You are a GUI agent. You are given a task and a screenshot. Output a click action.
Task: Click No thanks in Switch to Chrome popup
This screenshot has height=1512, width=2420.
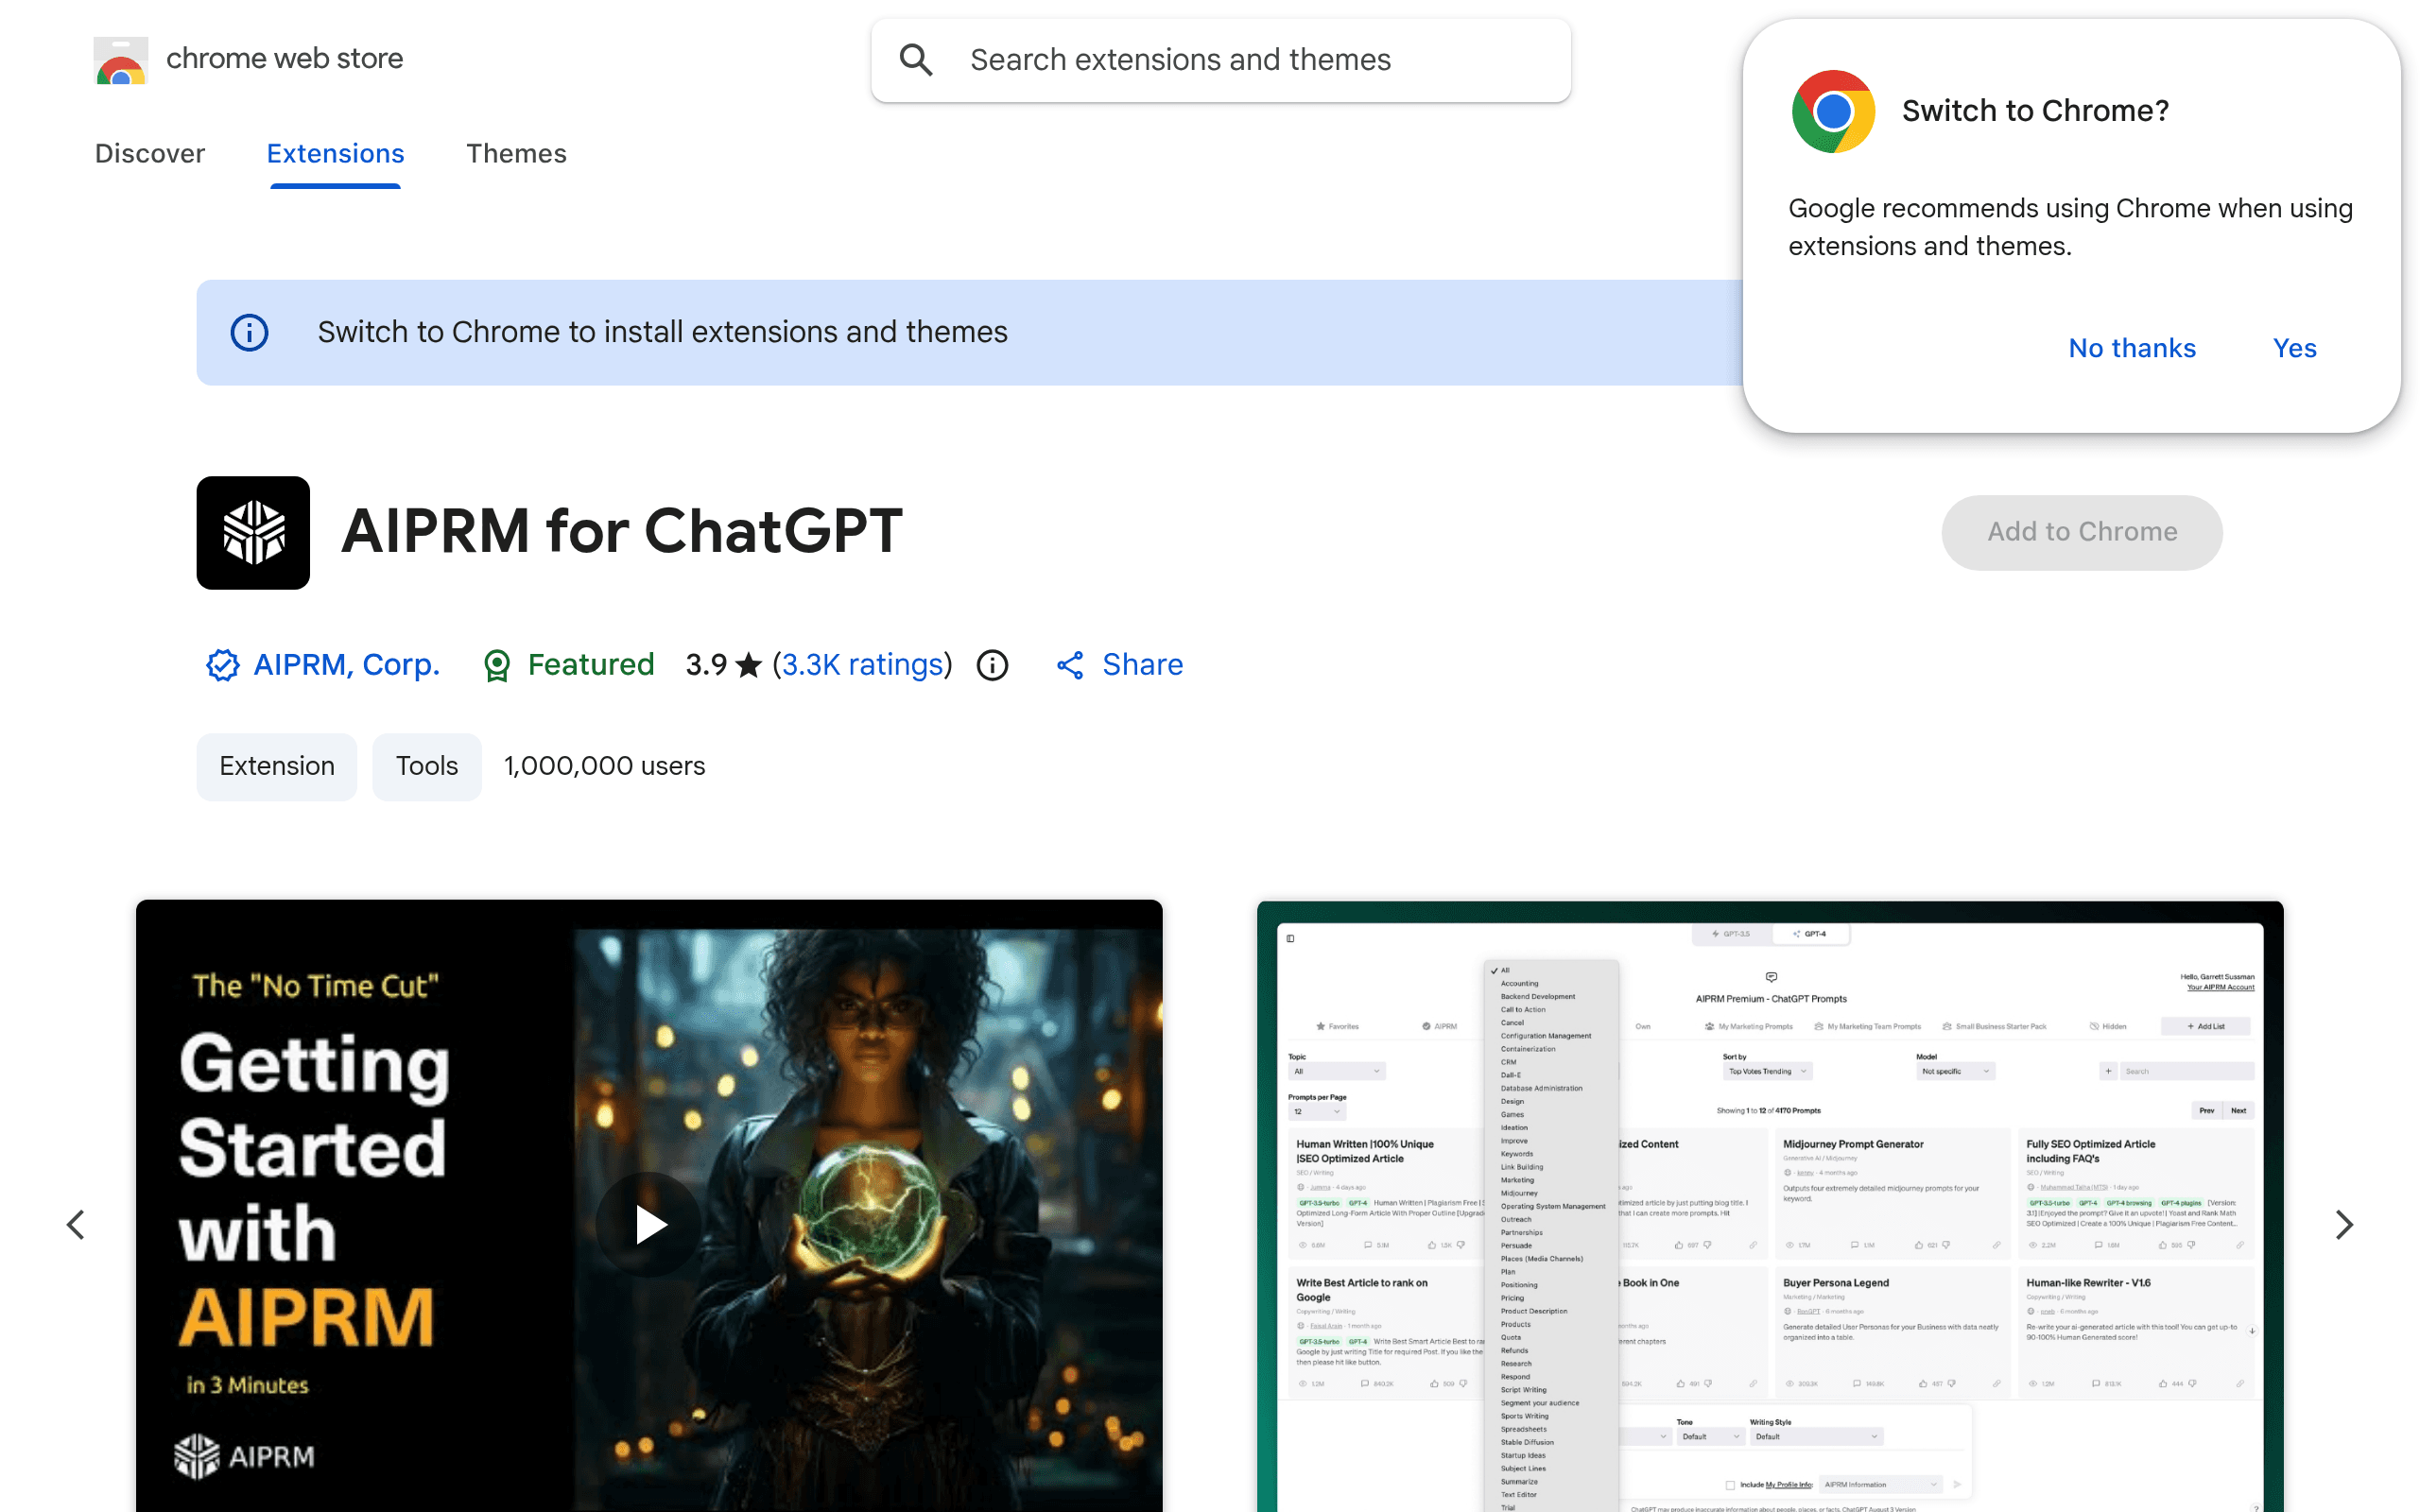tap(2132, 348)
